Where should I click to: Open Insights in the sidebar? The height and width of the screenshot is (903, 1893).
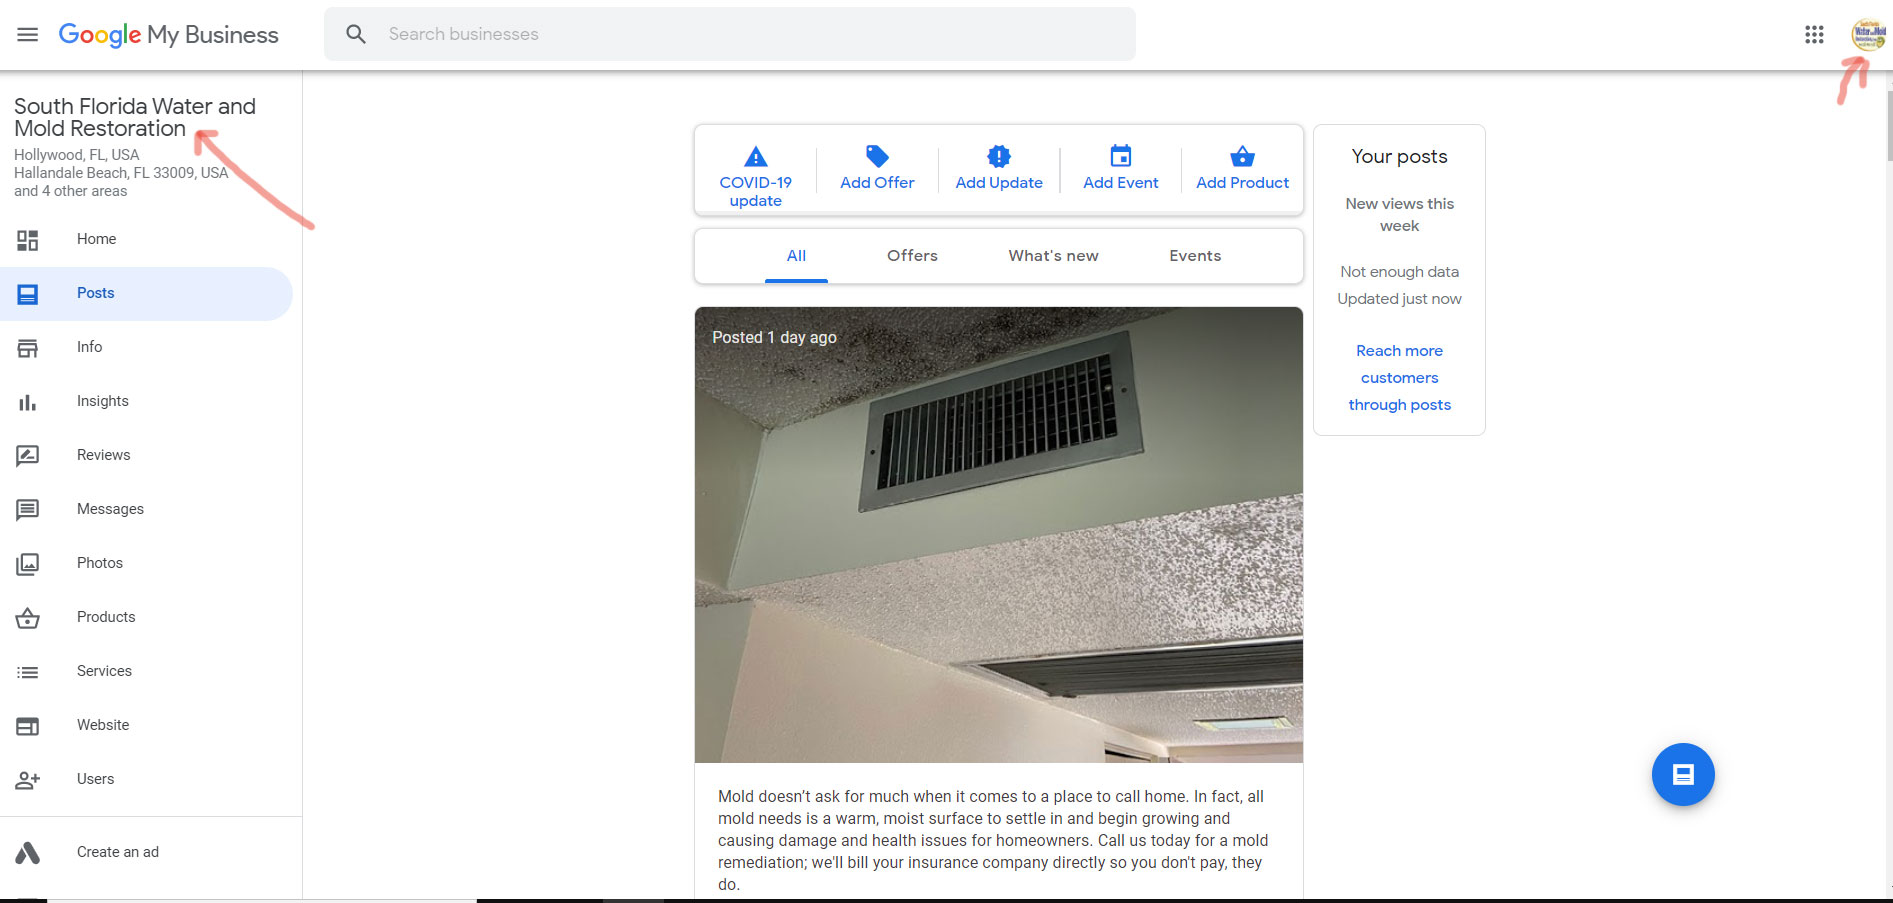[103, 401]
